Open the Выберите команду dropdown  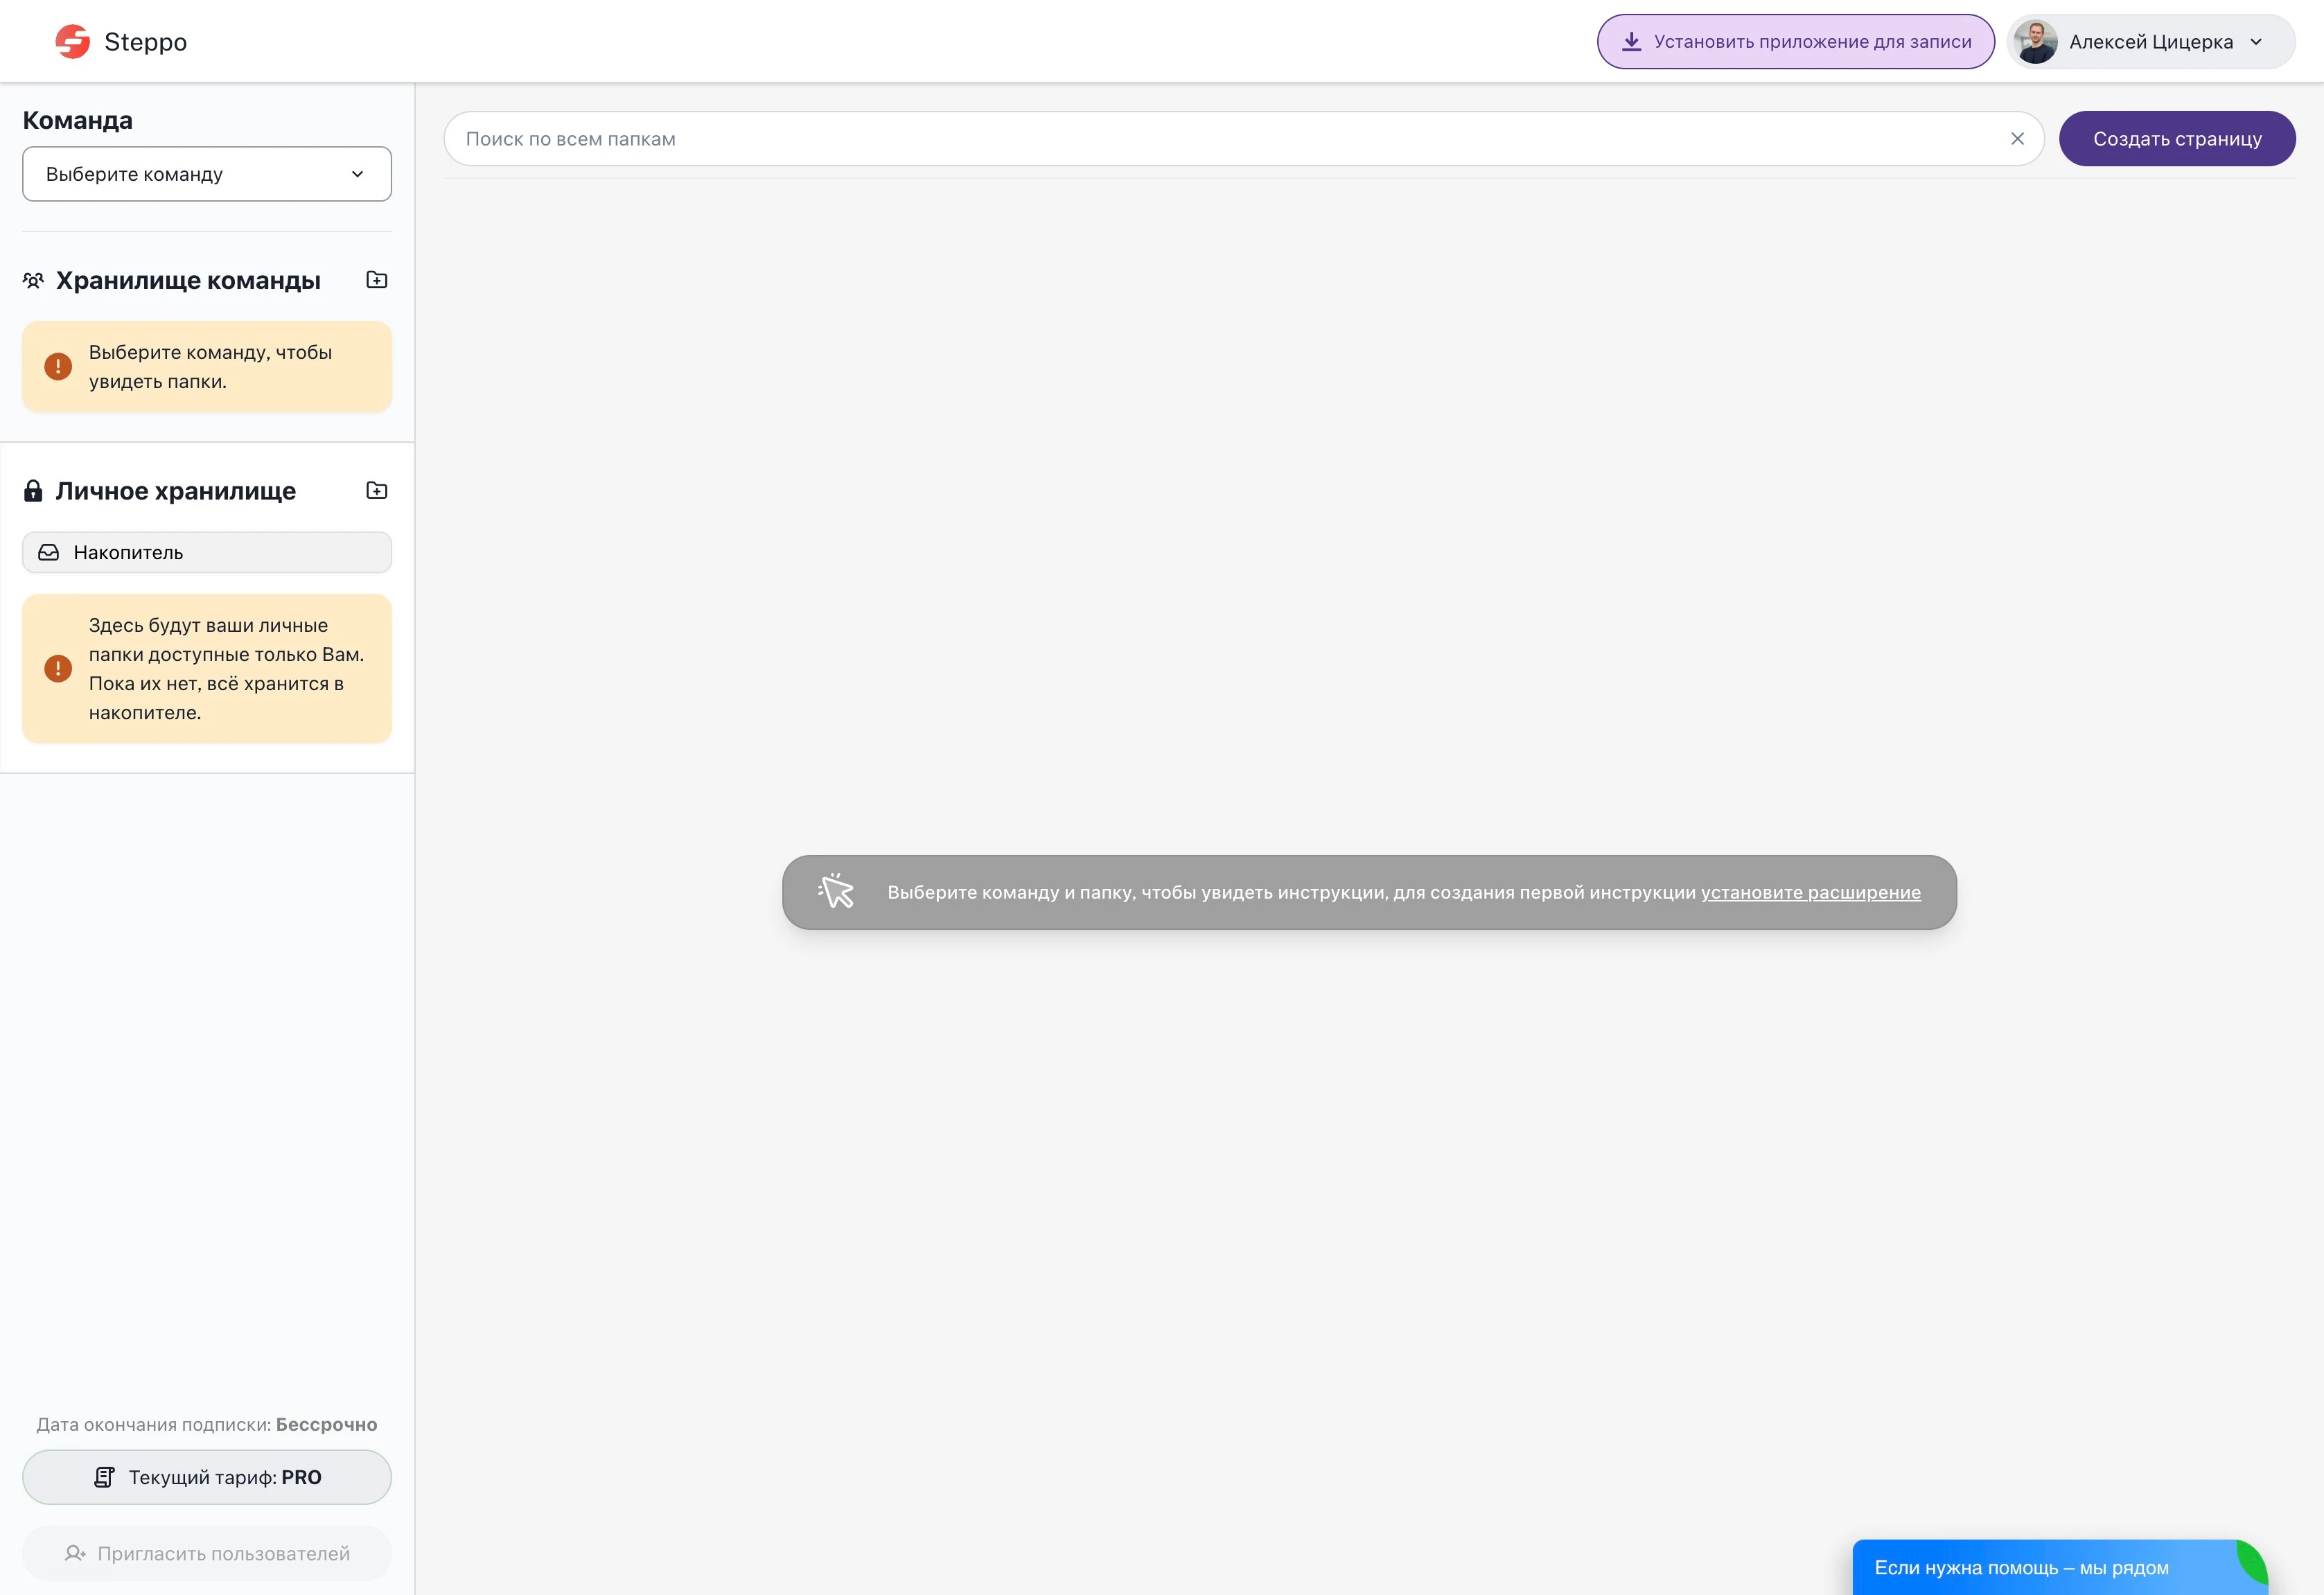pos(207,174)
